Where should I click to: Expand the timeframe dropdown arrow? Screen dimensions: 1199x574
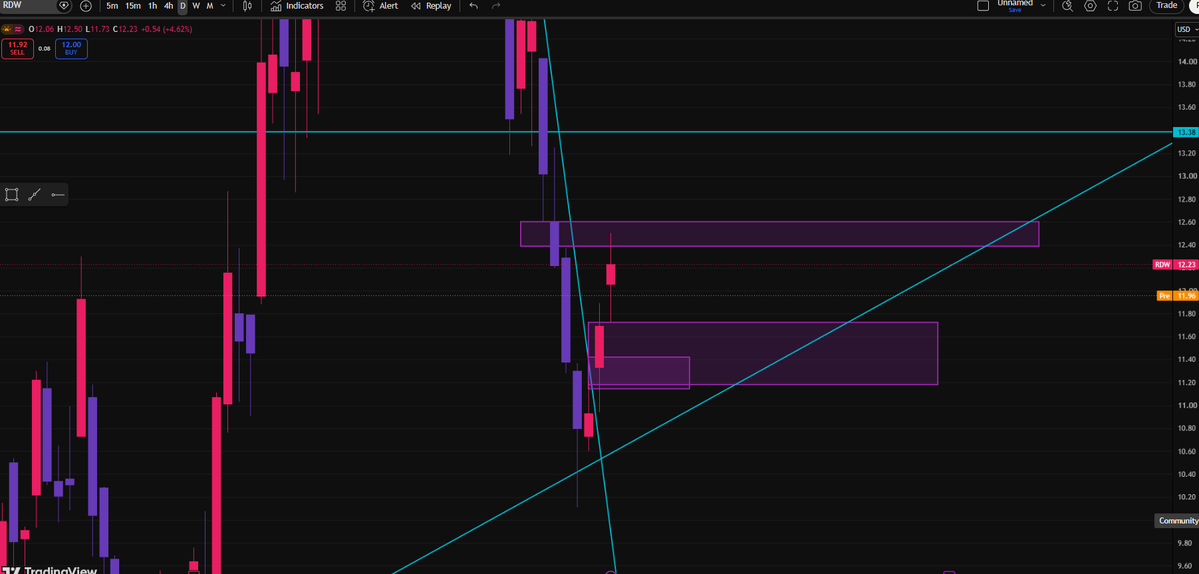[x=223, y=5]
